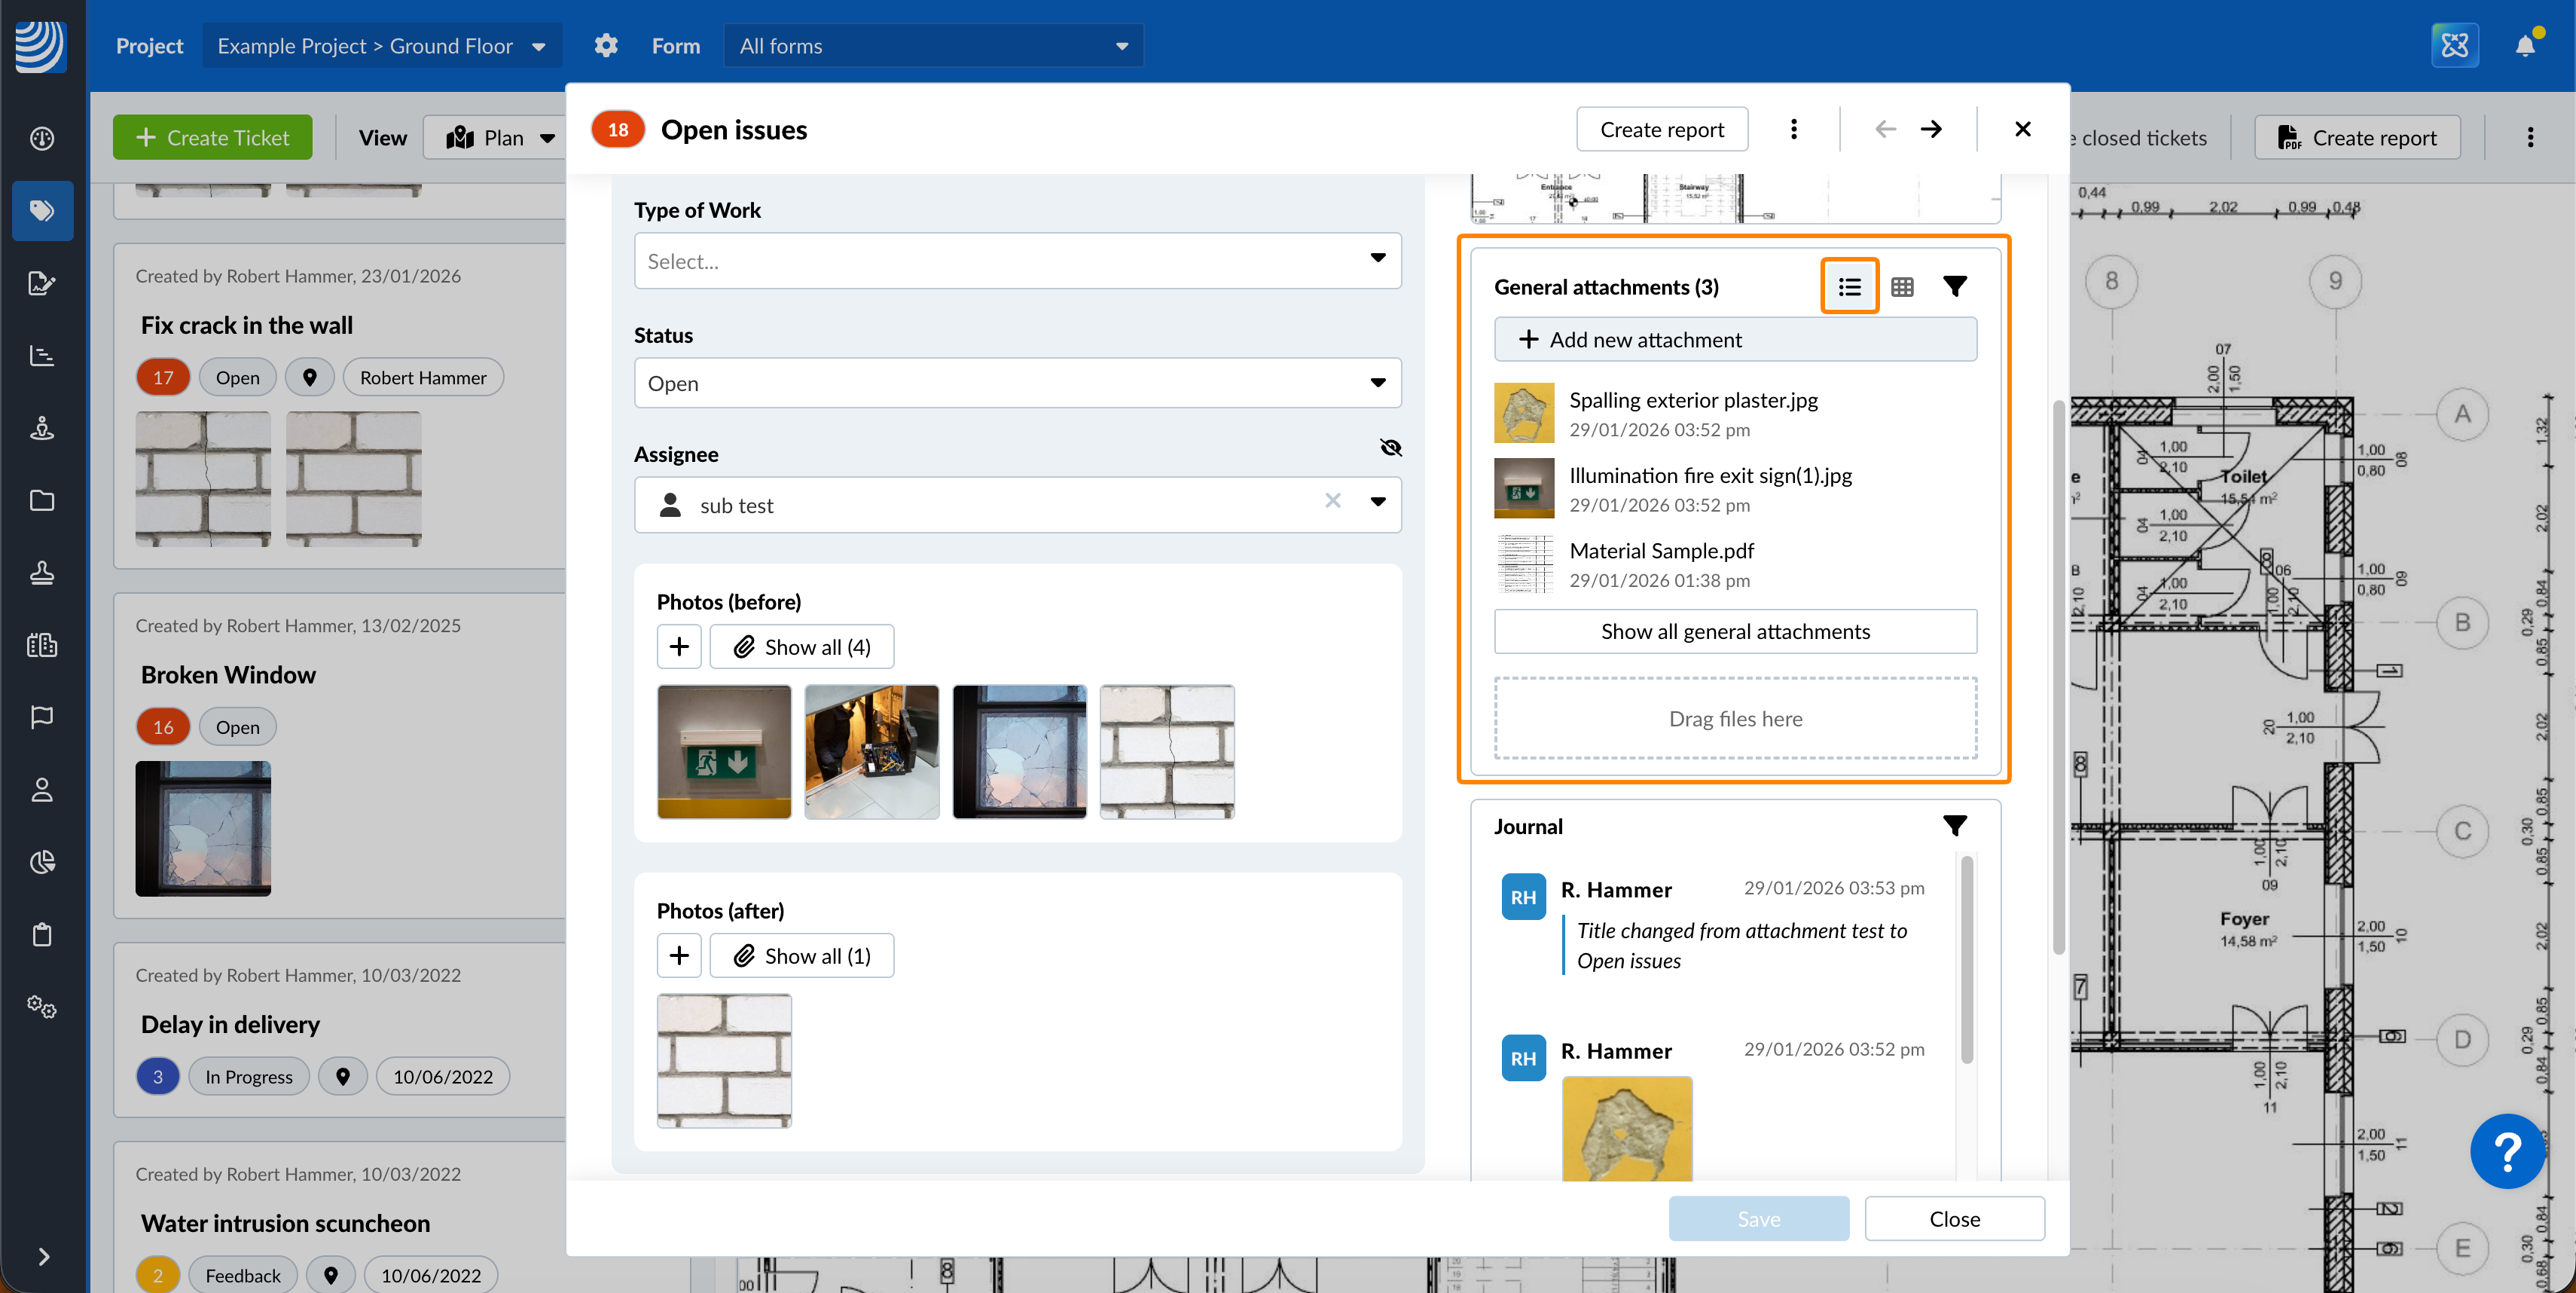Switch attachments to list view
Screen dimensions: 2576x1293
[1849, 287]
